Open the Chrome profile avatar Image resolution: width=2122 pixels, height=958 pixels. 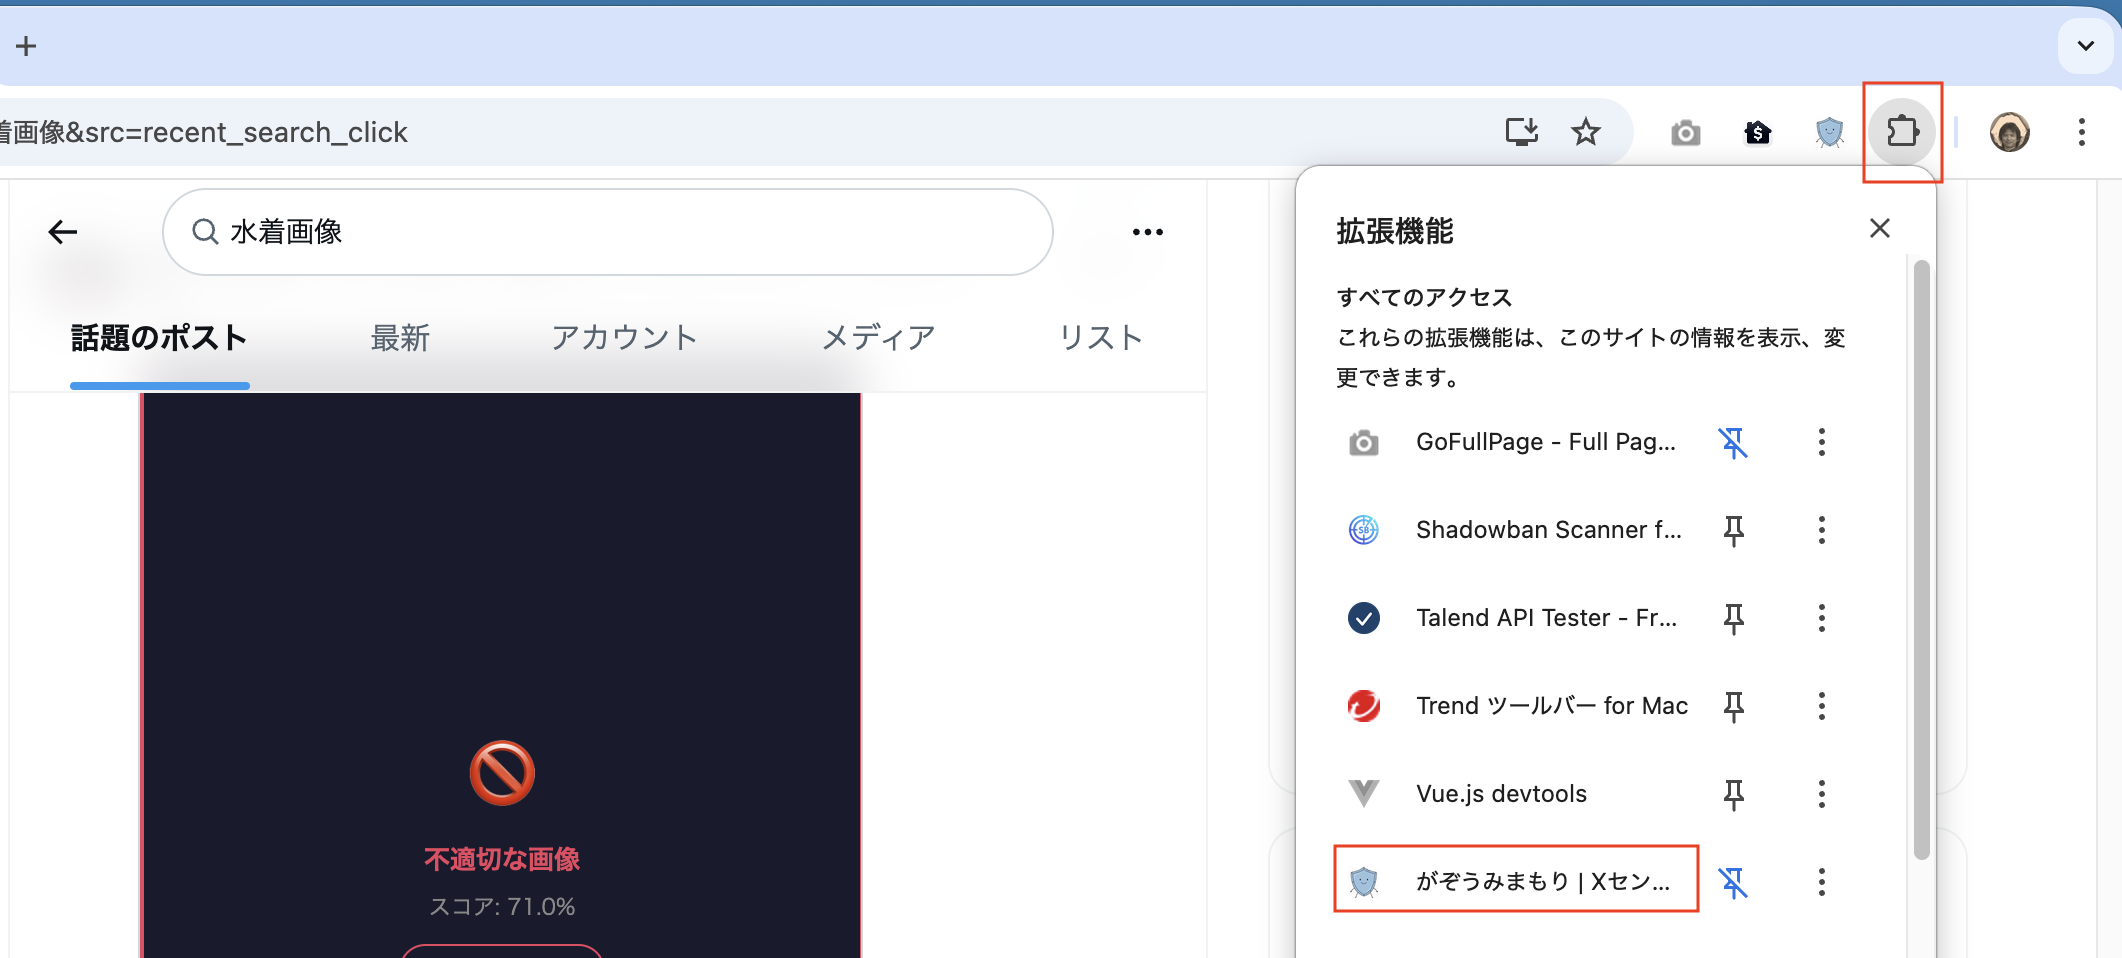point(2010,132)
